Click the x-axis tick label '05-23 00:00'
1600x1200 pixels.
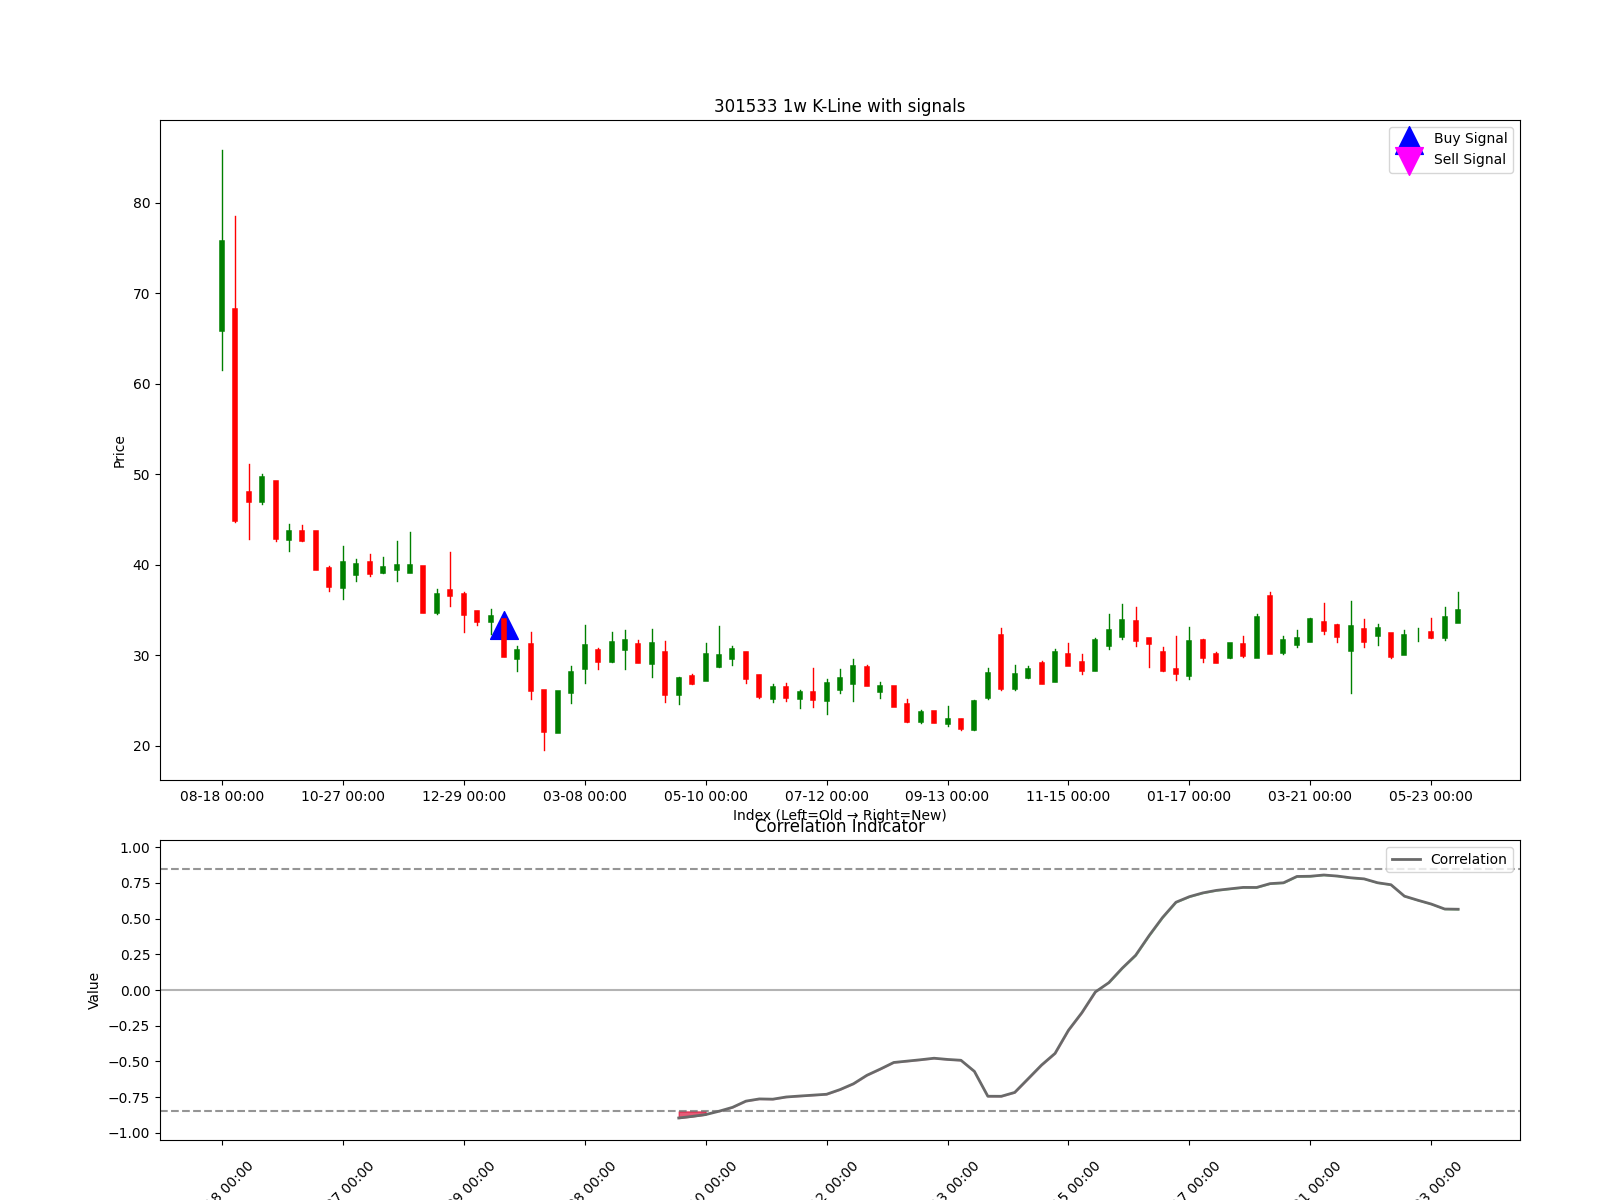[1431, 796]
